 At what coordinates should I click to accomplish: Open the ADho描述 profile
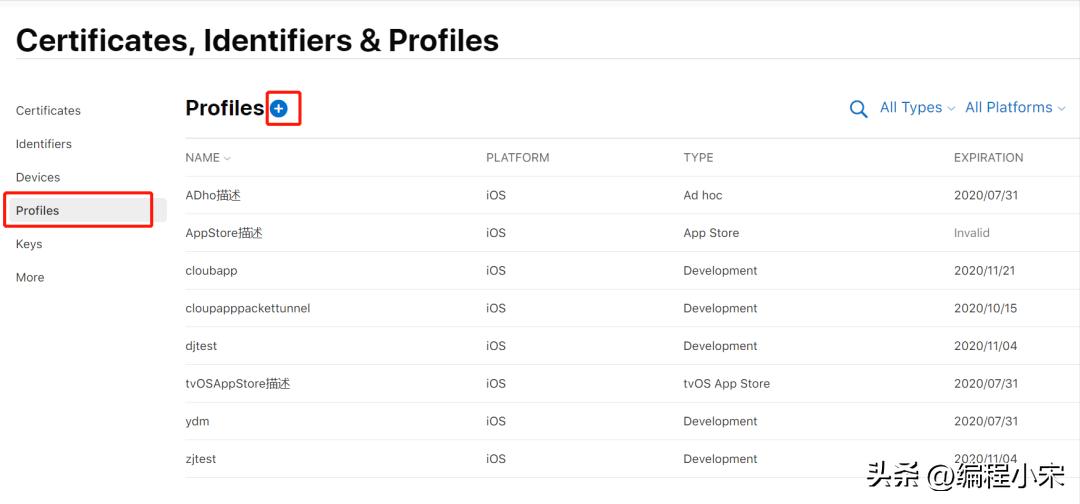pos(213,196)
